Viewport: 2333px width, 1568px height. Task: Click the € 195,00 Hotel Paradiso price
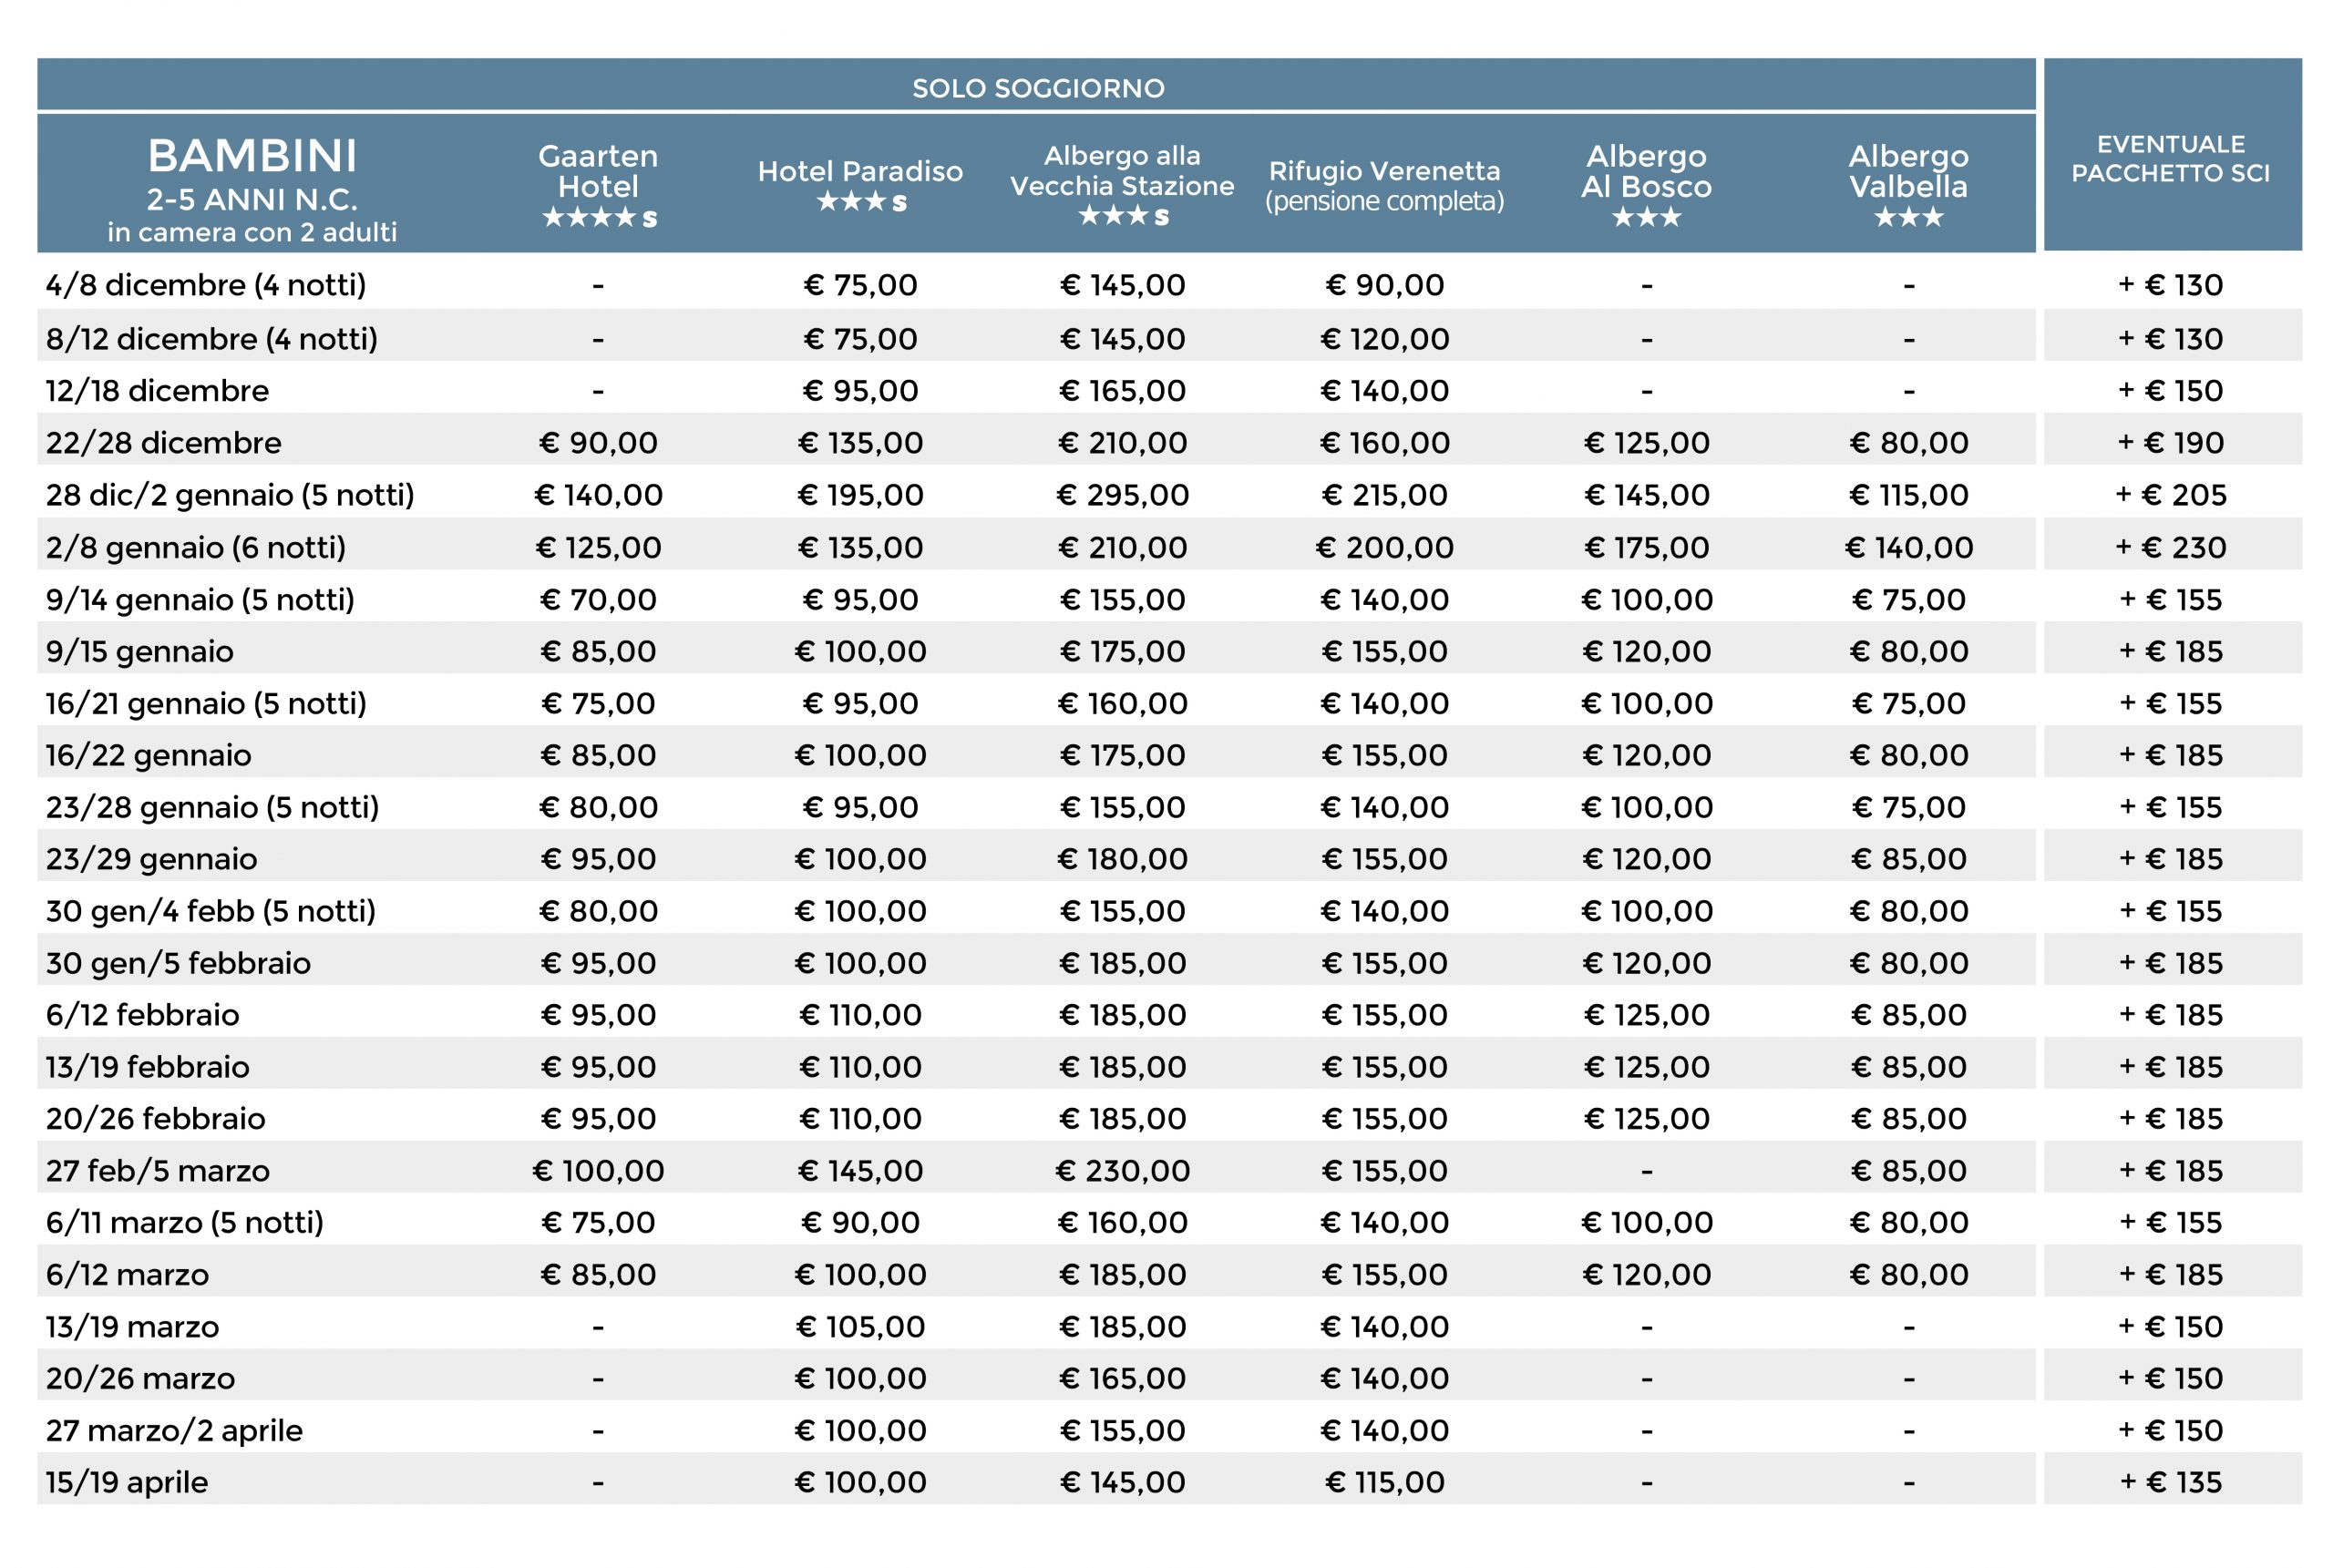coord(860,495)
